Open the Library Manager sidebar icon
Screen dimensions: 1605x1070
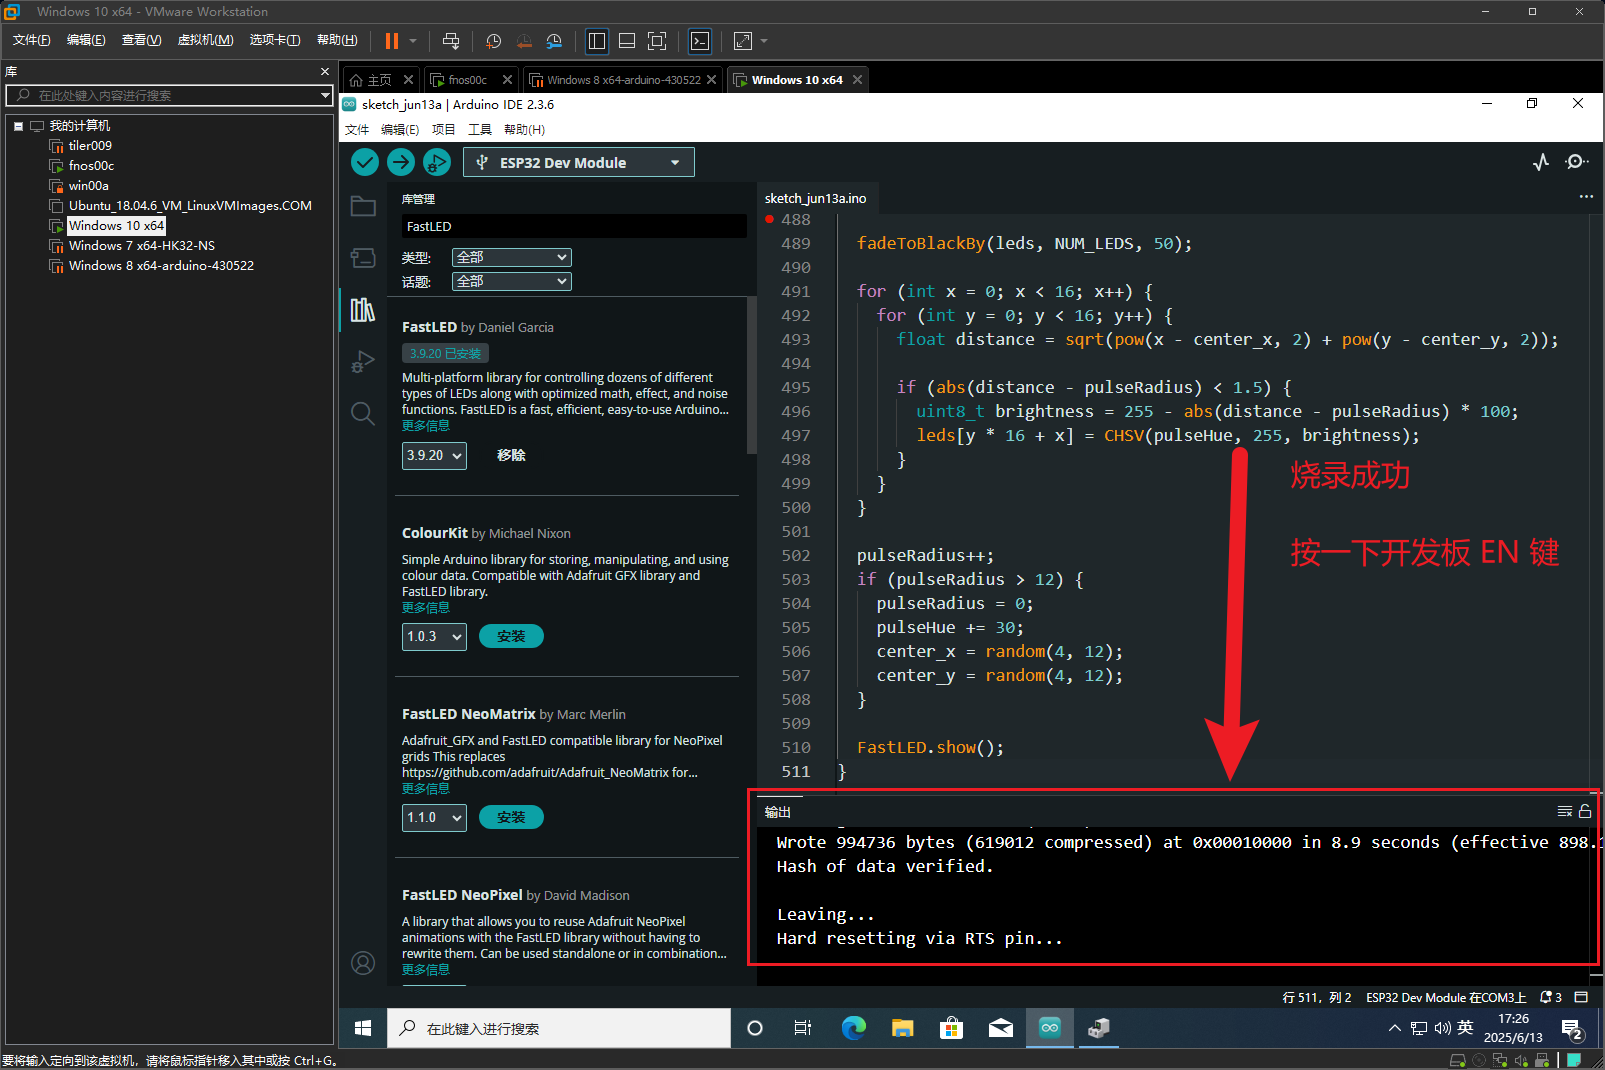click(x=363, y=310)
